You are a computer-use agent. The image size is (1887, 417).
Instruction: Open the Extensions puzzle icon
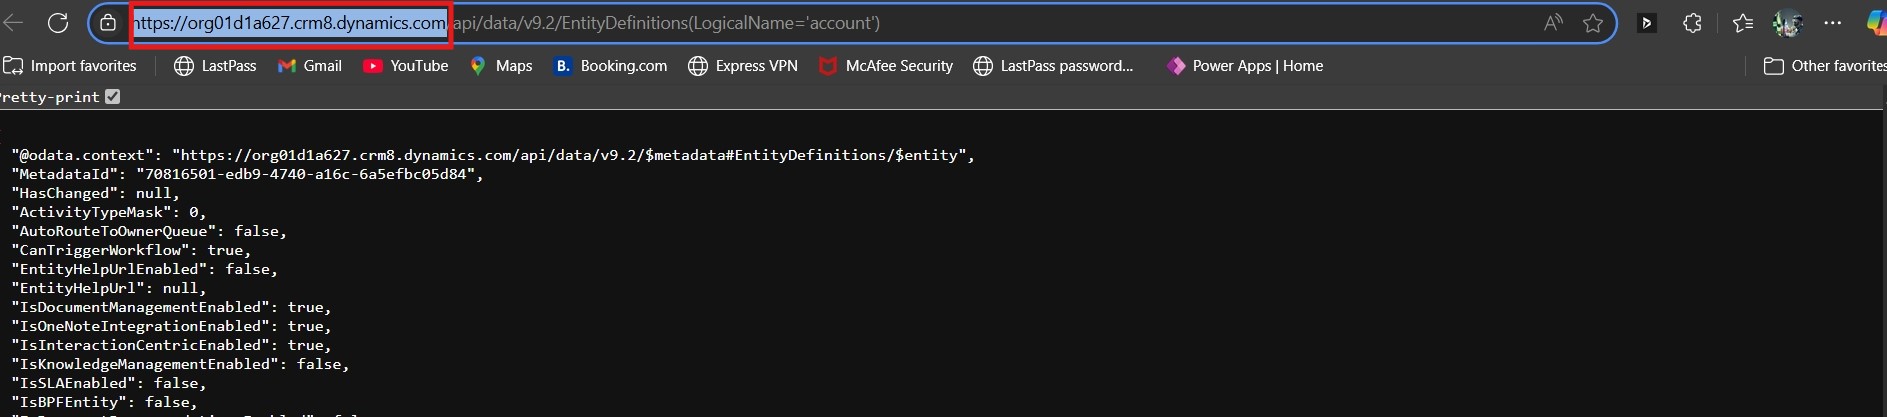click(1692, 23)
